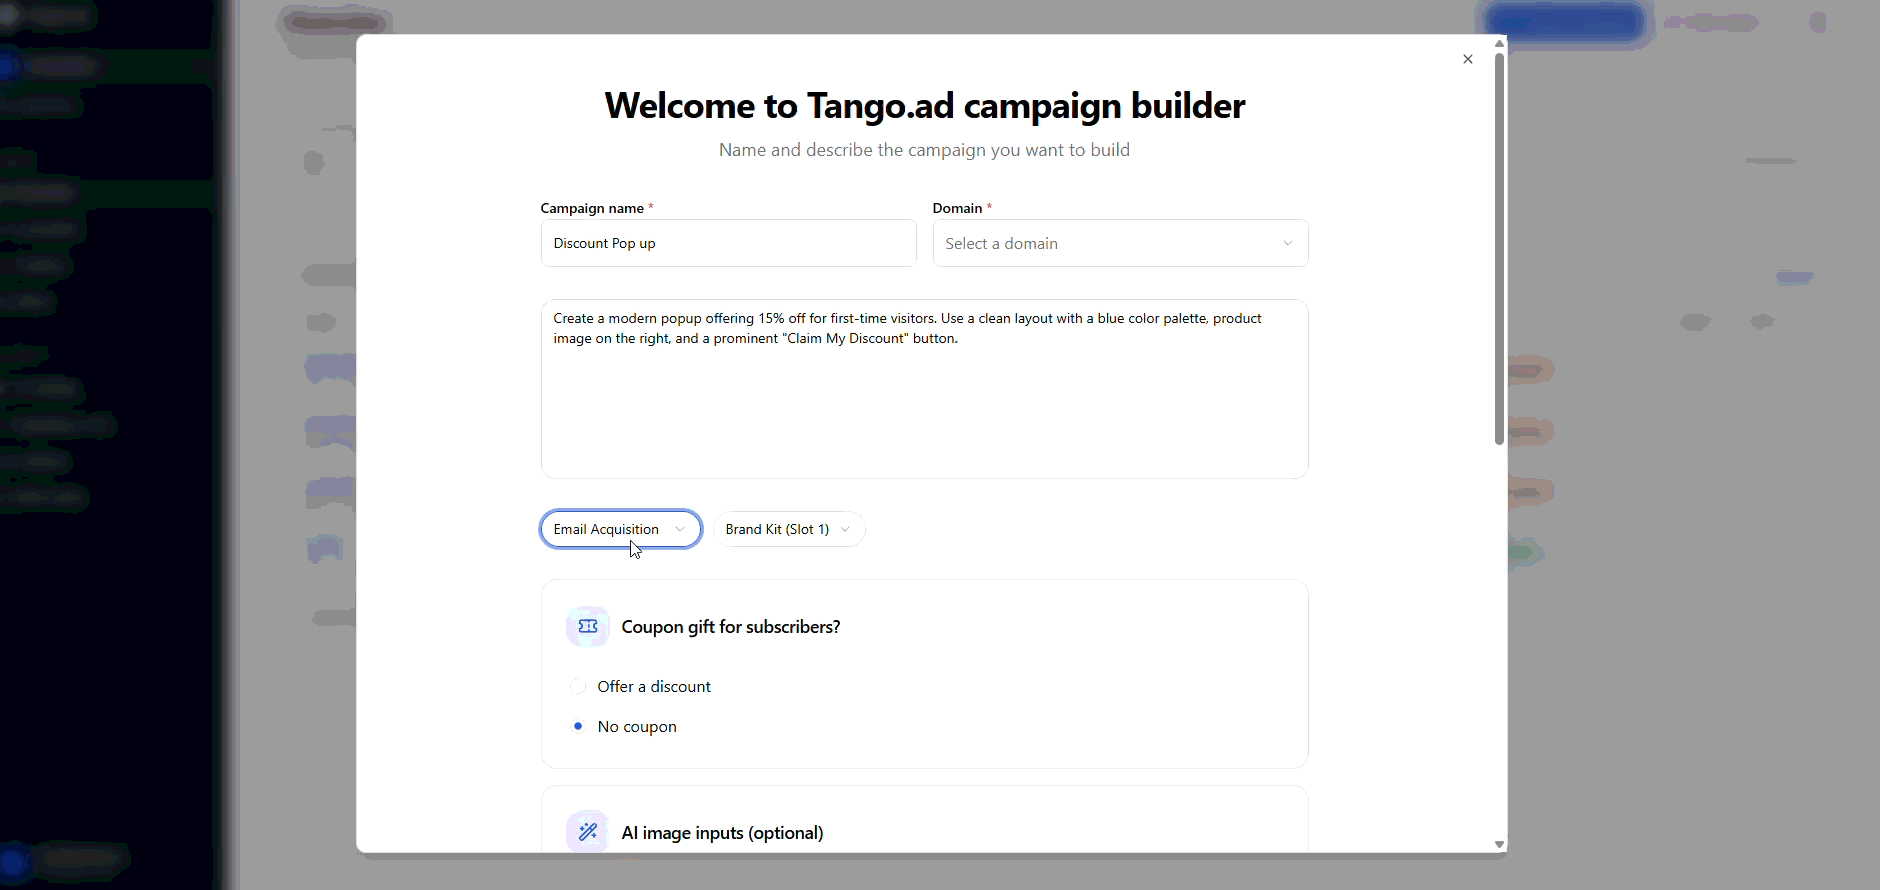Click the Email Acquisition chevron icon
1880x890 pixels.
[x=680, y=529]
